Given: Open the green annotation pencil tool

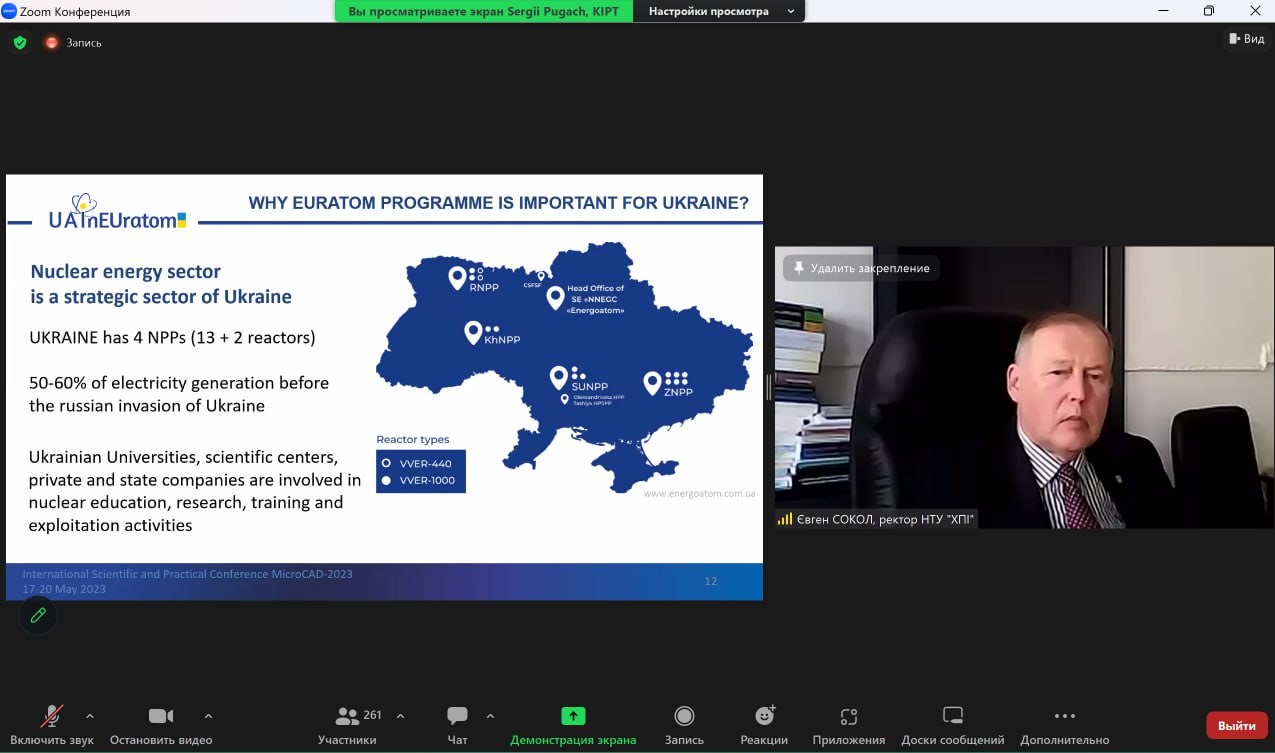Looking at the screenshot, I should pyautogui.click(x=38, y=615).
